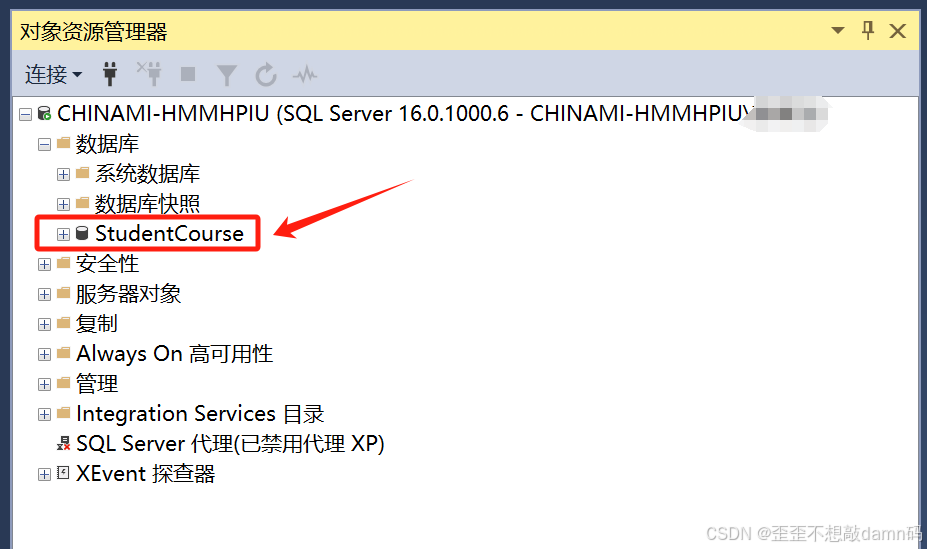Click the server instance icon
The image size is (927, 549).
(44, 113)
